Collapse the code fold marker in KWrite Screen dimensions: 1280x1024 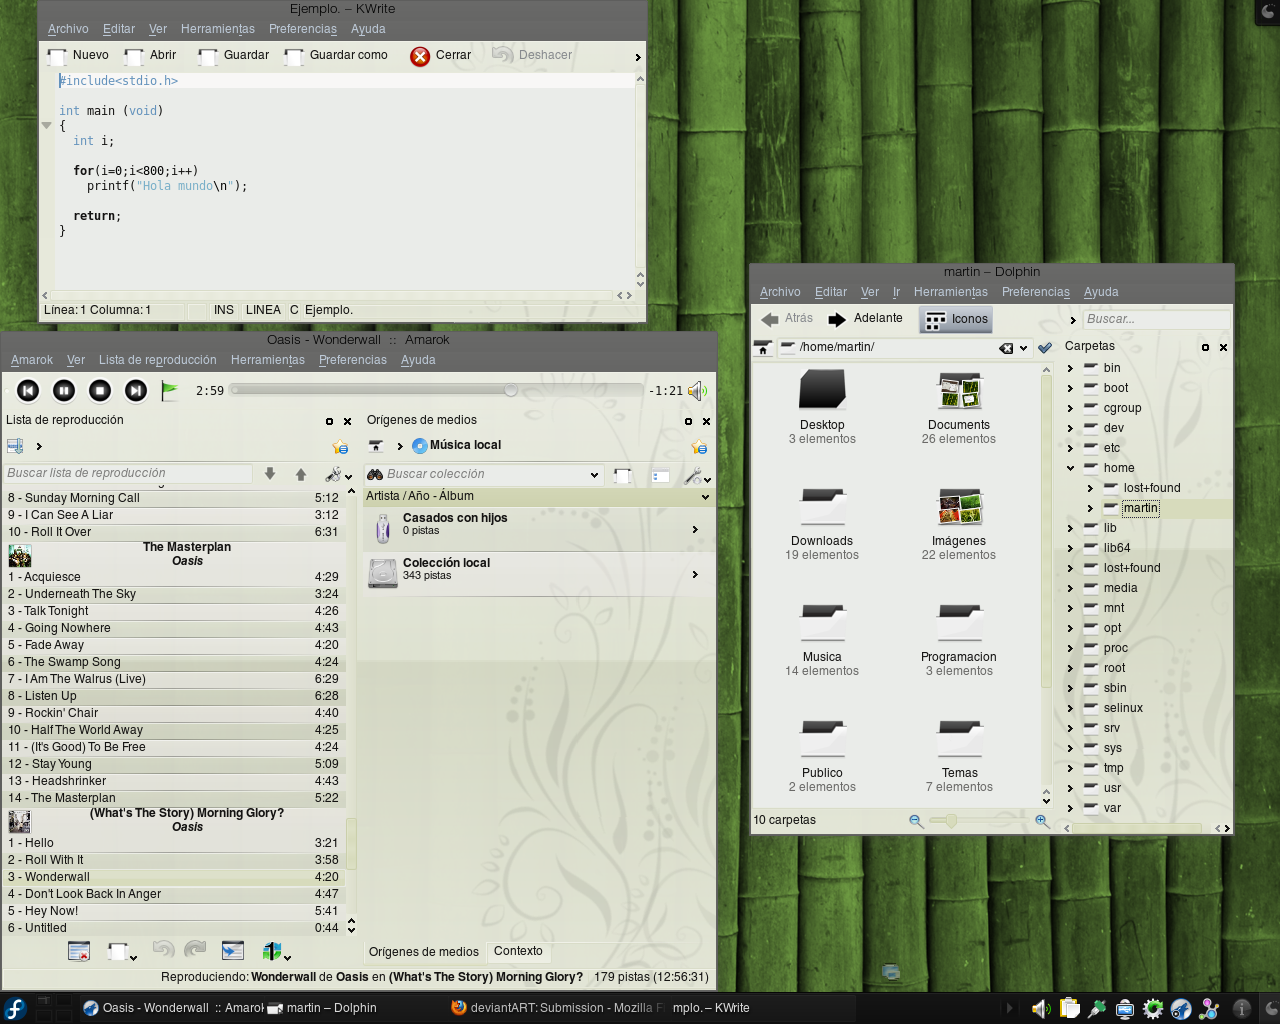(46, 126)
